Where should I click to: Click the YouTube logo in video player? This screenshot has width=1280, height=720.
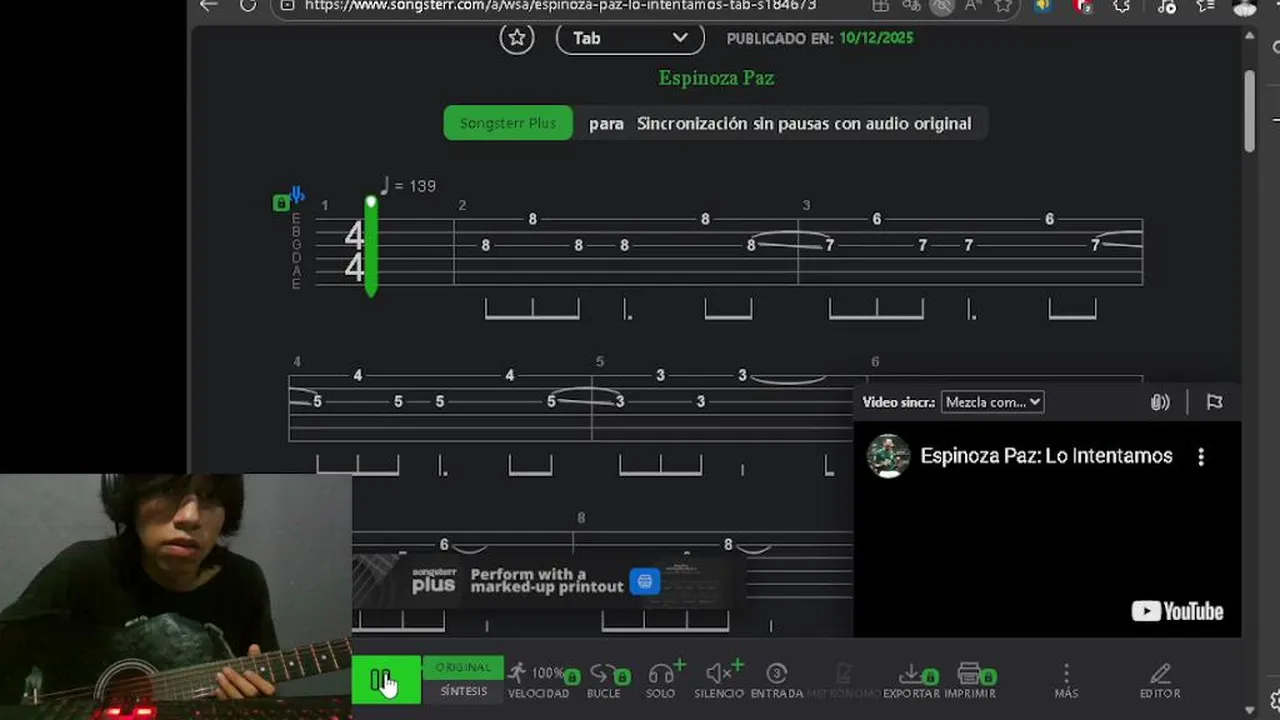pos(1177,611)
